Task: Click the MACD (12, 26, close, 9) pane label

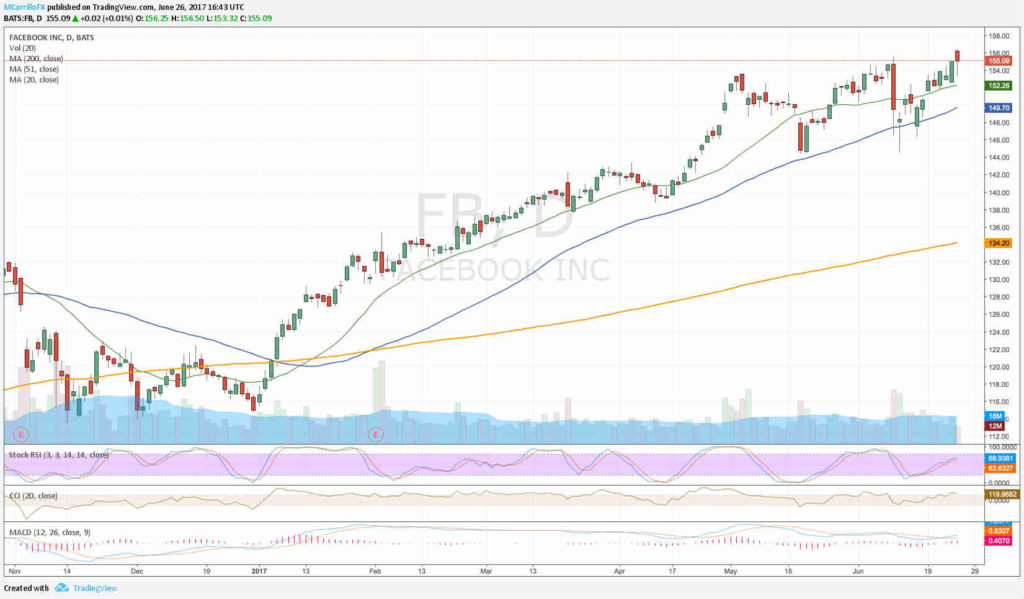Action: click(x=50, y=532)
